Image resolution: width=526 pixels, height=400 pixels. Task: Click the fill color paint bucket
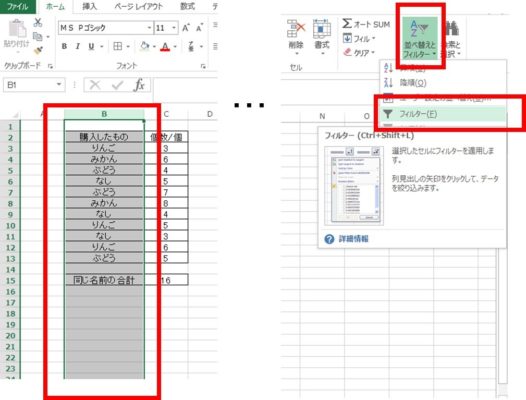(x=145, y=46)
